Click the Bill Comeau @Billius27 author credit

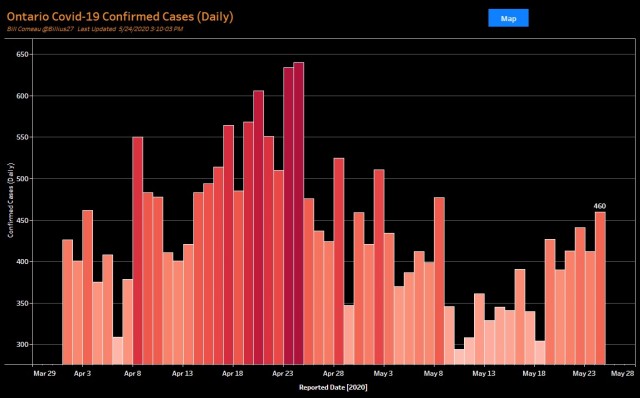[x=40, y=29]
